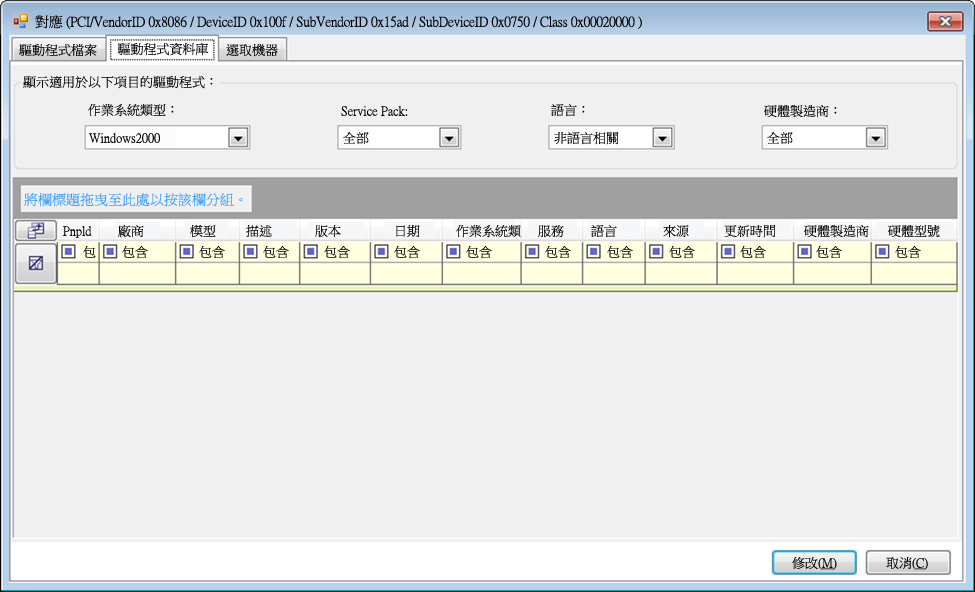975x592 pixels.
Task: Click the column chooser icon button
Action: click(x=36, y=231)
